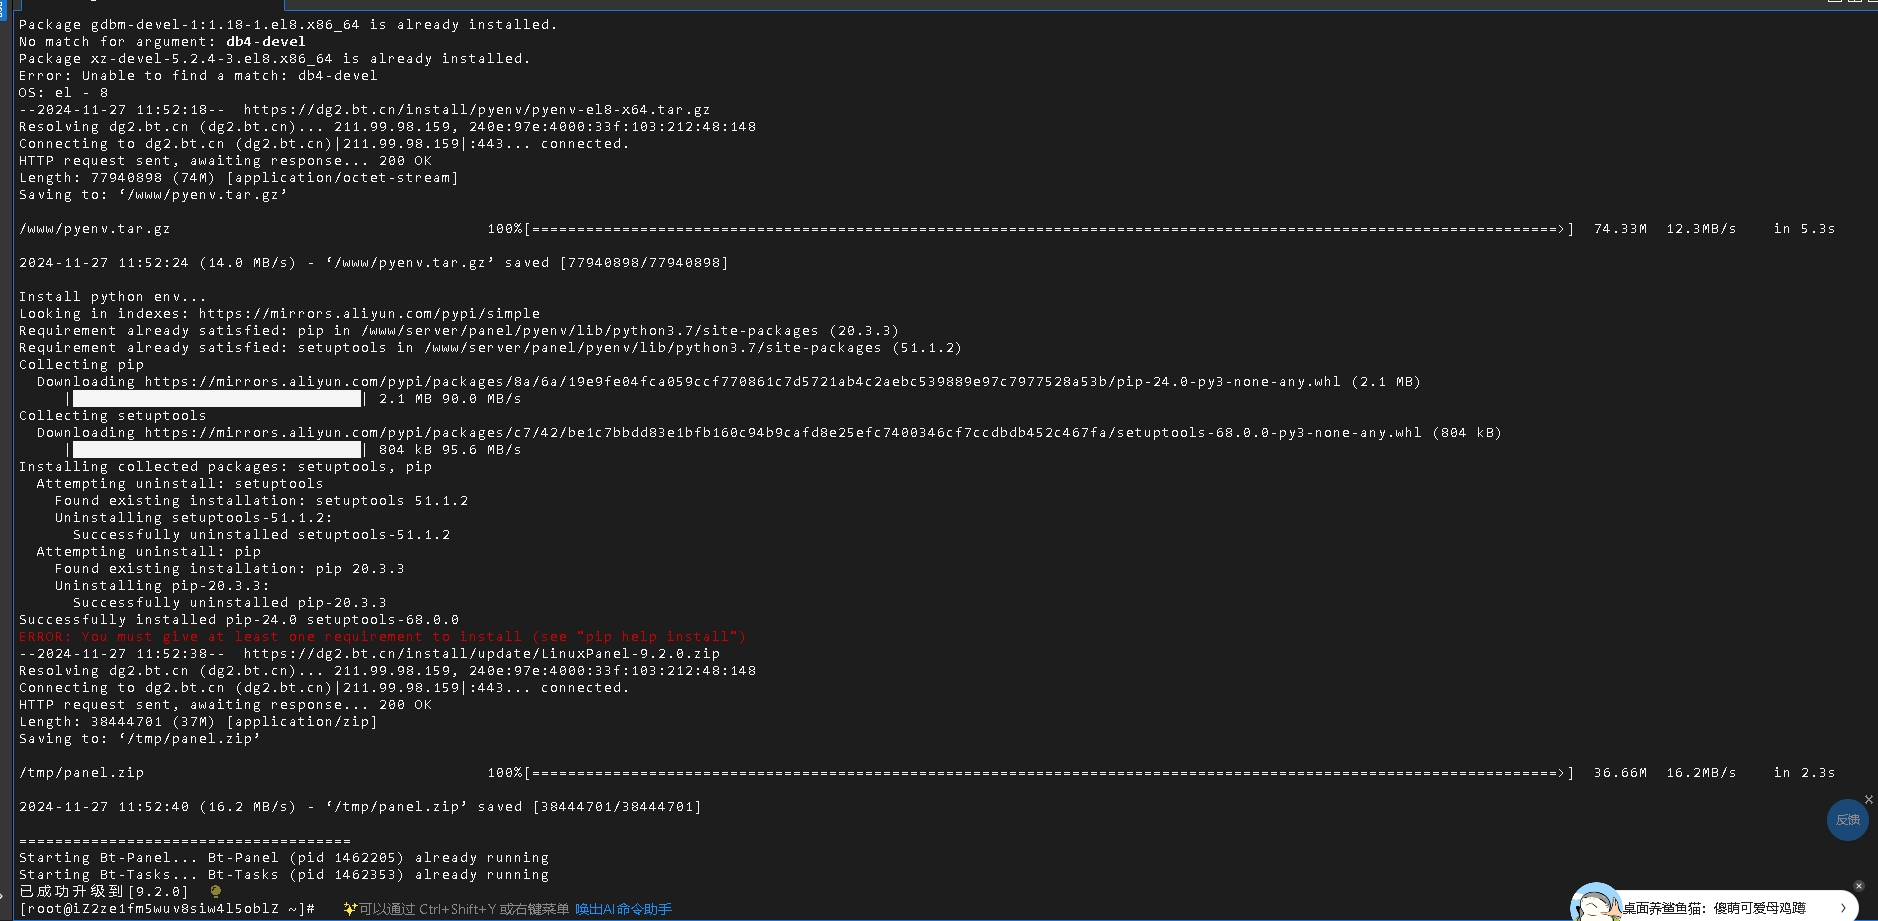
Task: Click the line Found existing installation: pip 20.3.3
Action: [229, 568]
